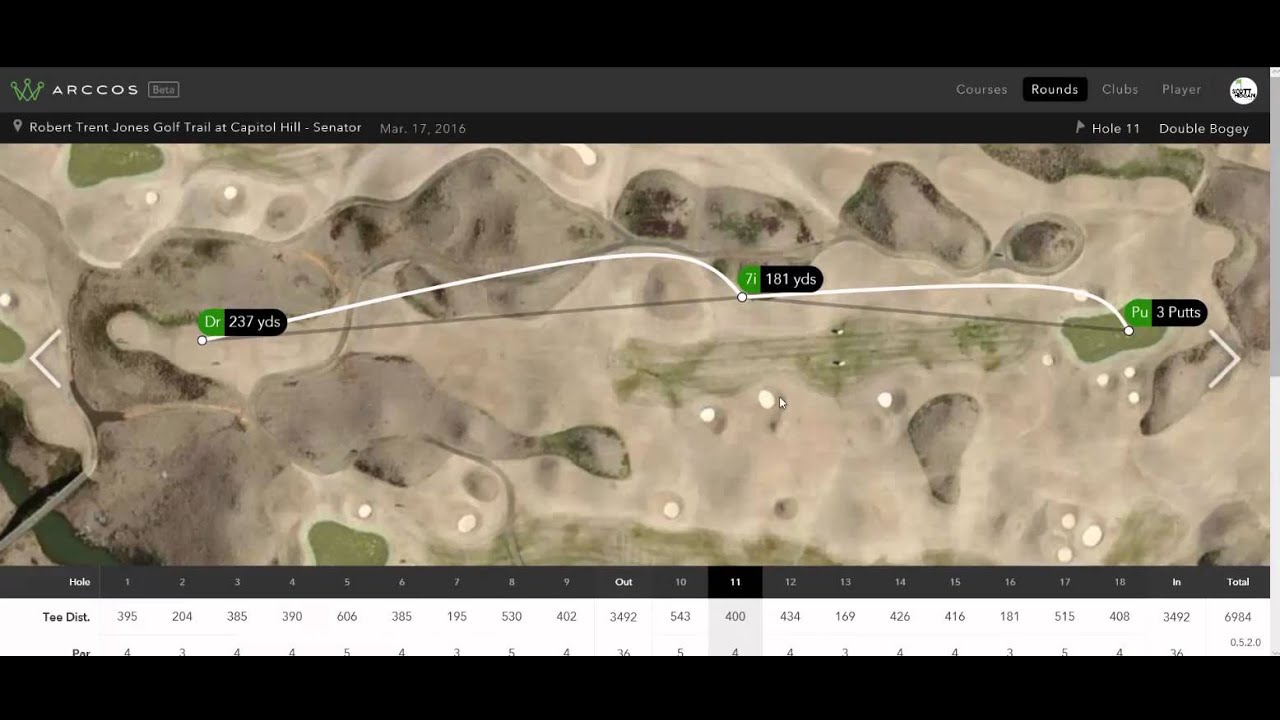This screenshot has width=1280, height=720.
Task: Open the user profile avatar
Action: 1243,90
